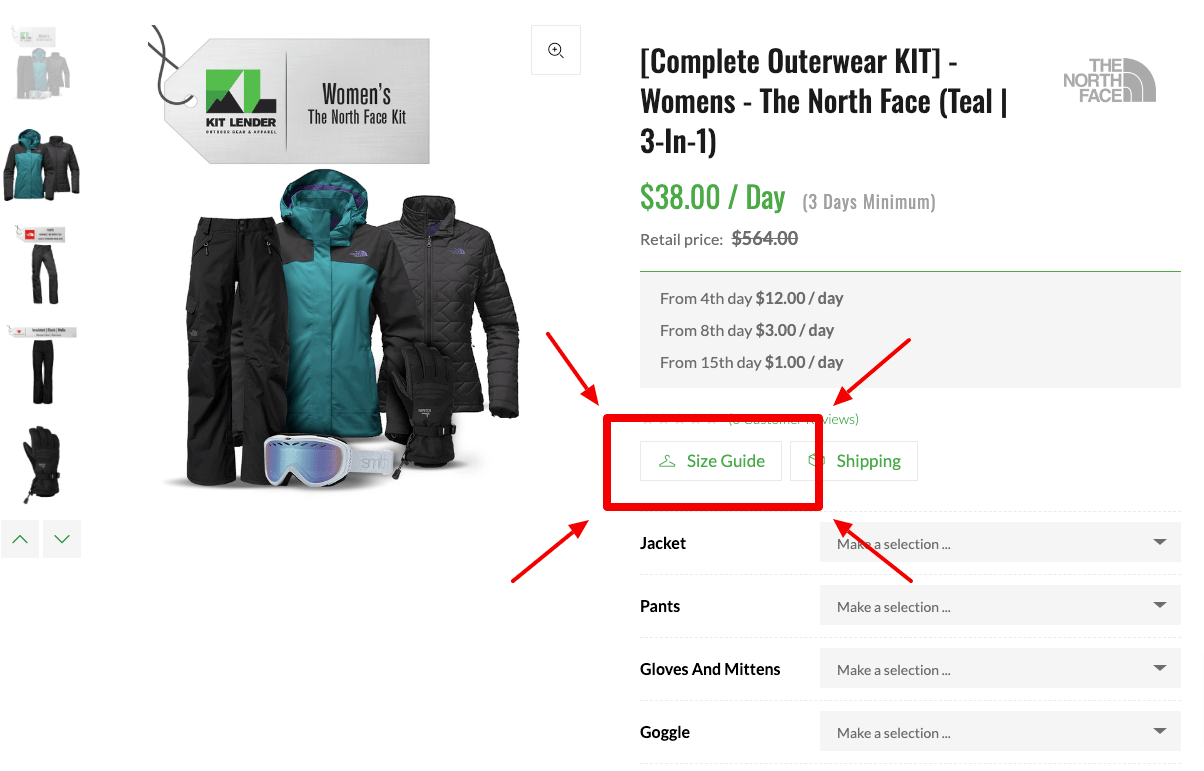Open the Customer Reviews link

[x=793, y=419]
